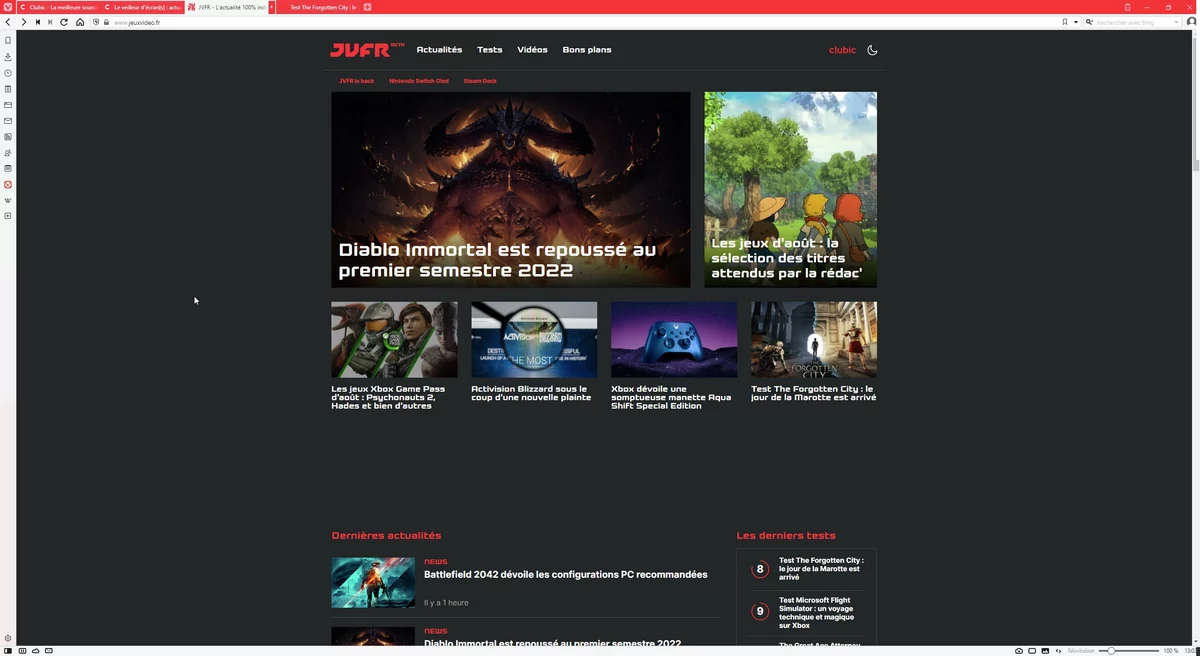Open the Mail panel in the sidebar
The width and height of the screenshot is (1200, 656).
click(8, 121)
